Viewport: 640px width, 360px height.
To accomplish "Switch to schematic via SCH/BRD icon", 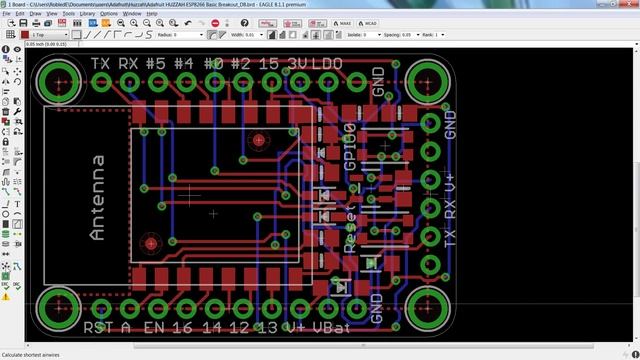I will [62, 23].
